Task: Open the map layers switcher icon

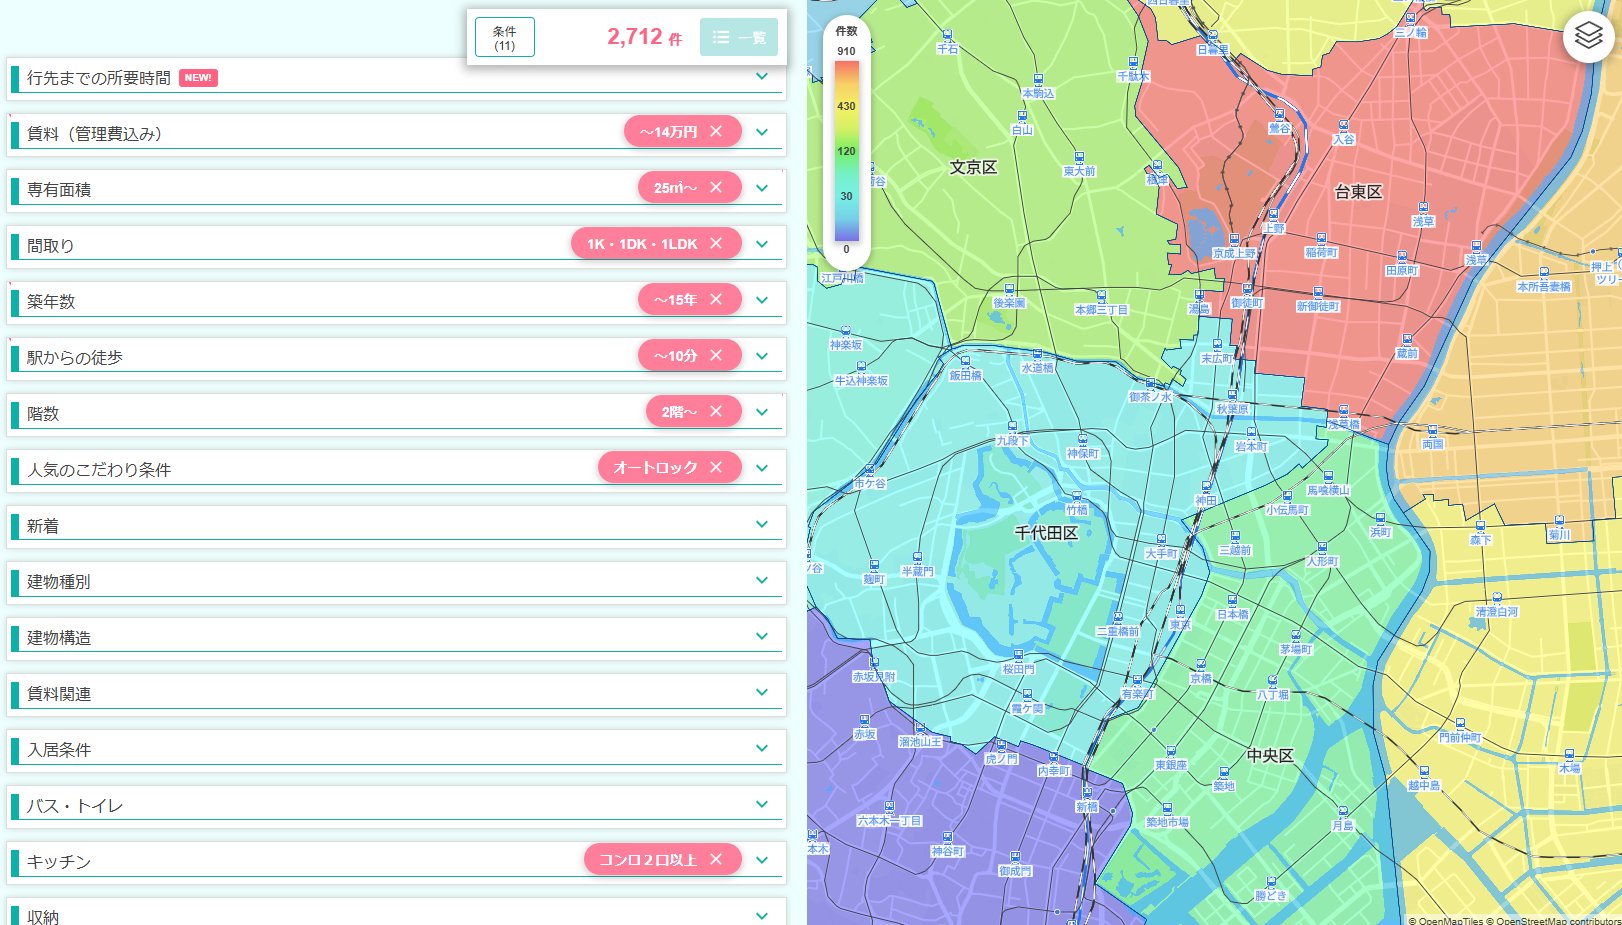Action: 1588,37
